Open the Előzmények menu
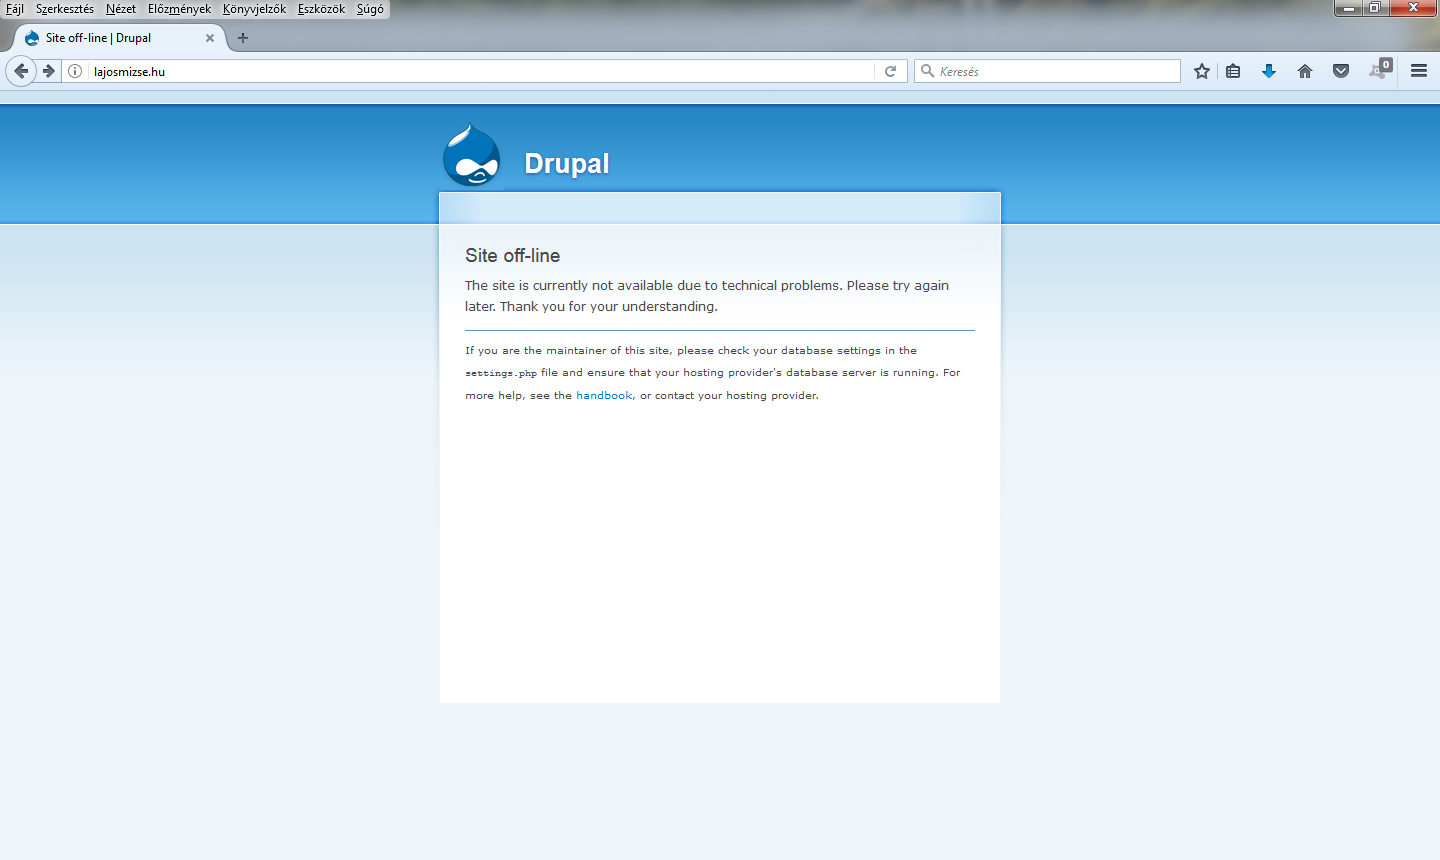The image size is (1440, 860). [179, 9]
